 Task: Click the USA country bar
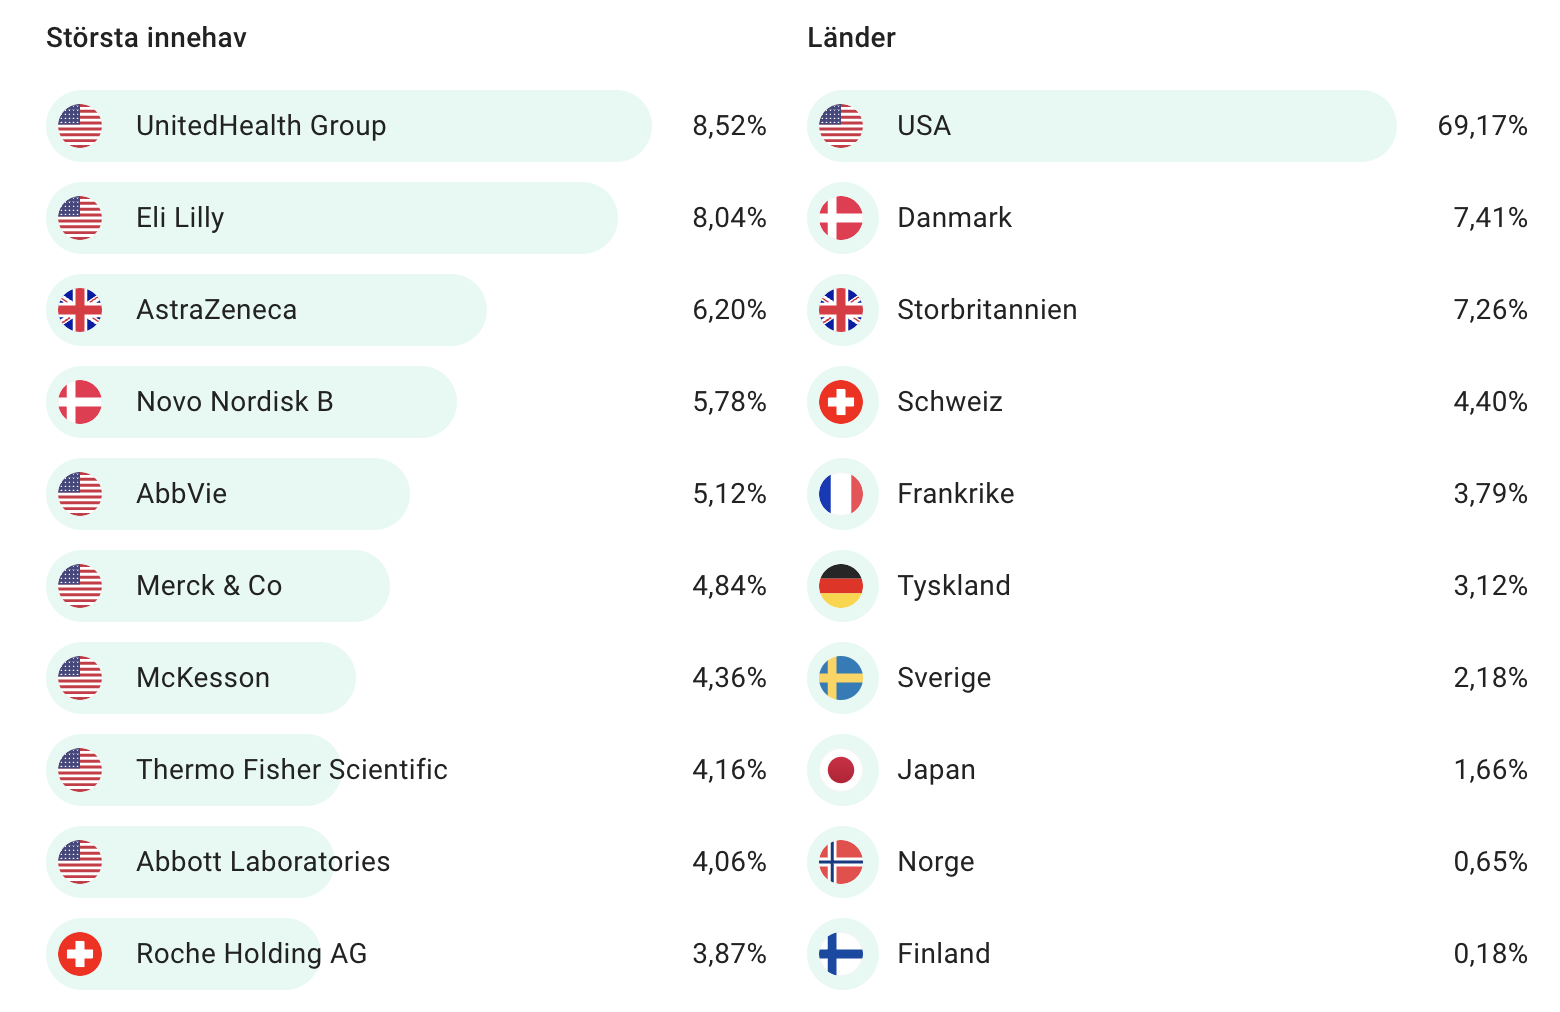pos(1100,126)
